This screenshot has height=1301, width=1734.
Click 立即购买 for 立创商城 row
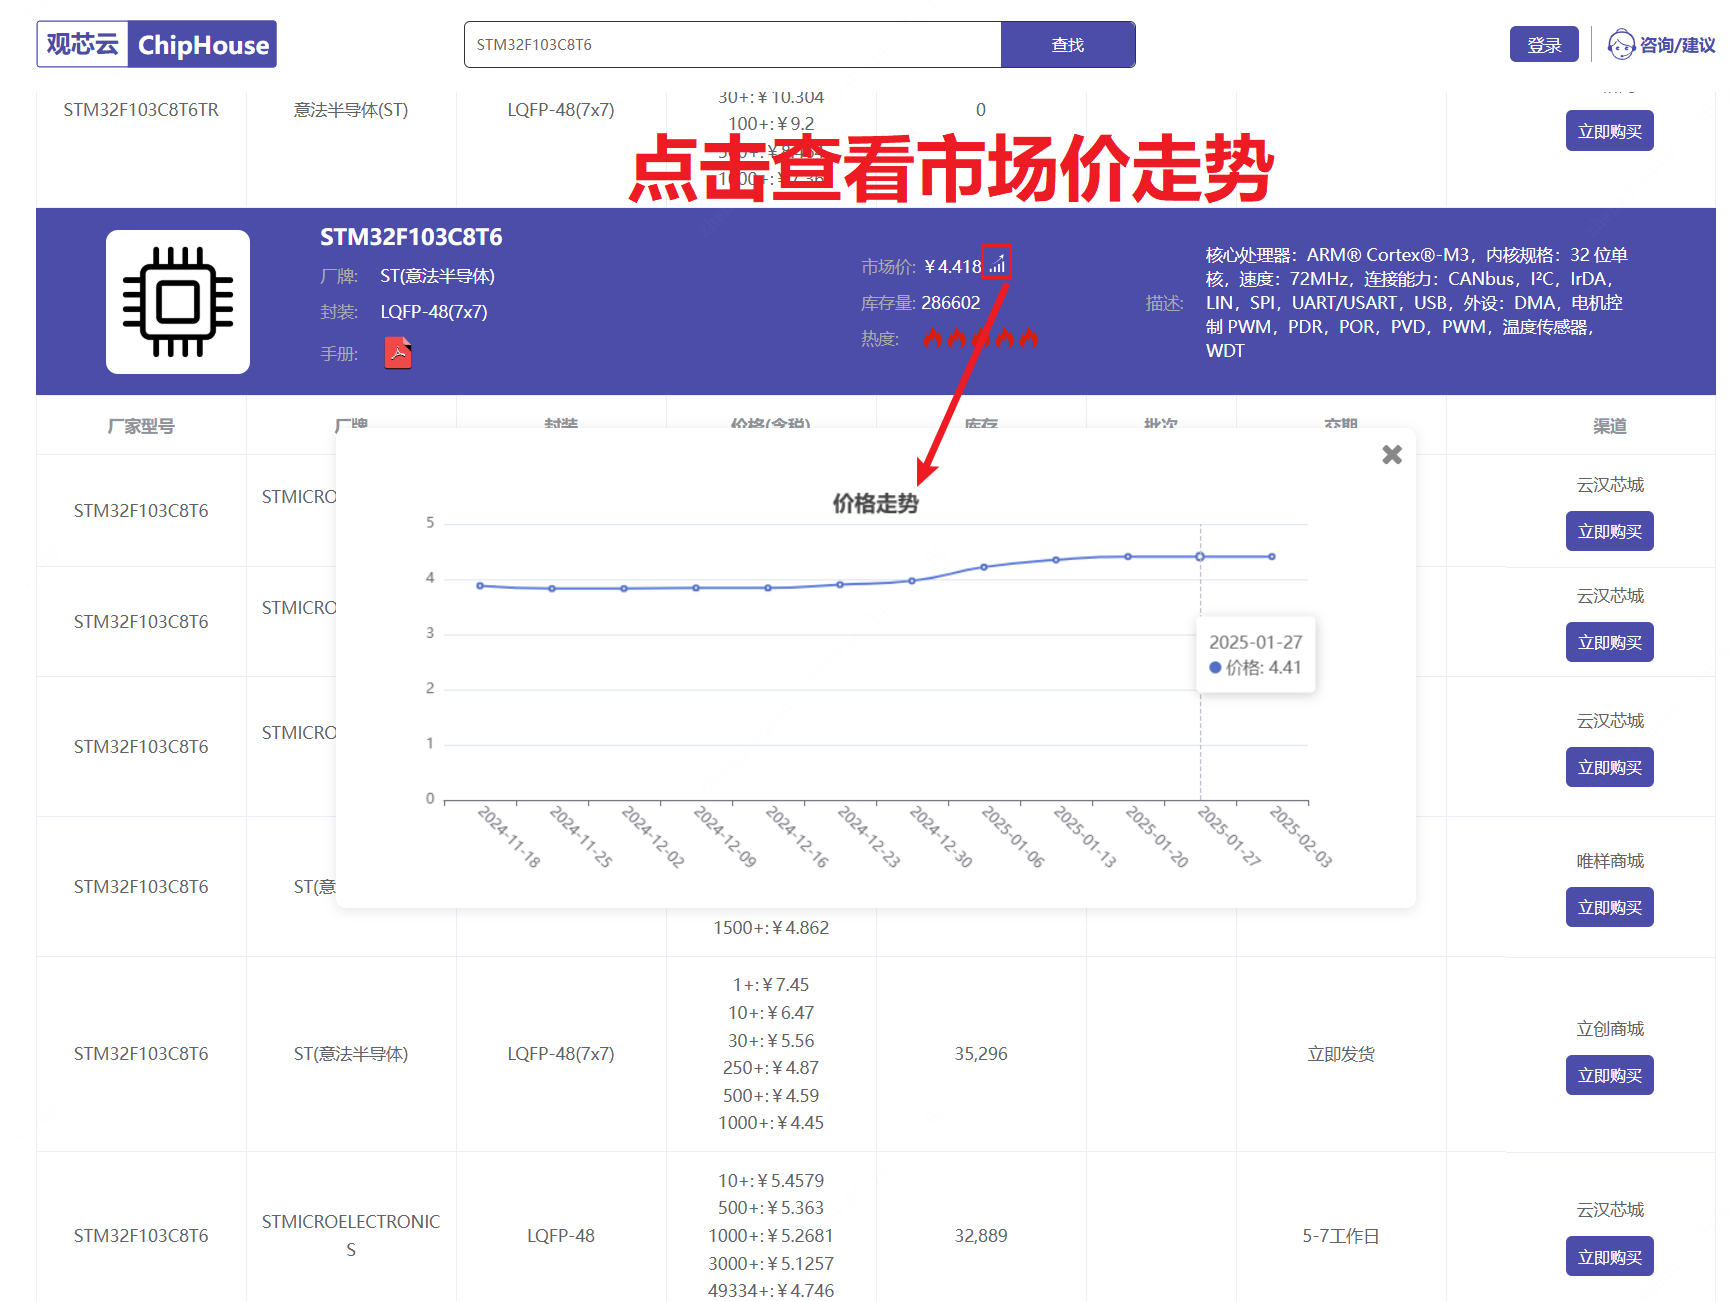(x=1610, y=1075)
